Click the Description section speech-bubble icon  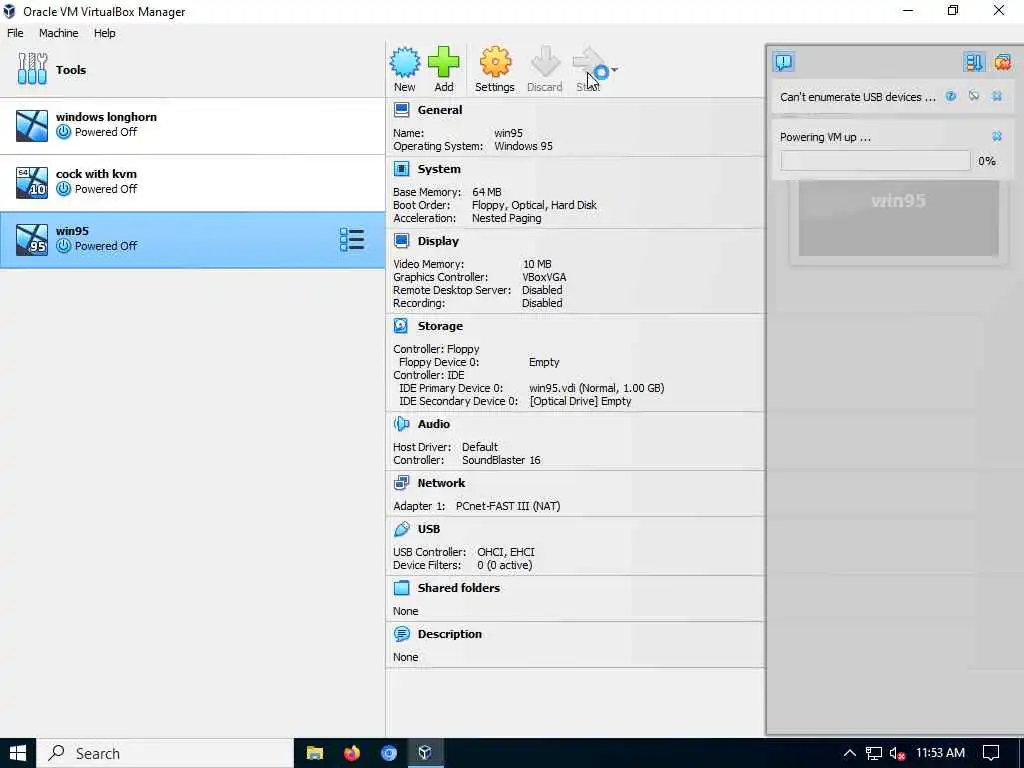[402, 634]
